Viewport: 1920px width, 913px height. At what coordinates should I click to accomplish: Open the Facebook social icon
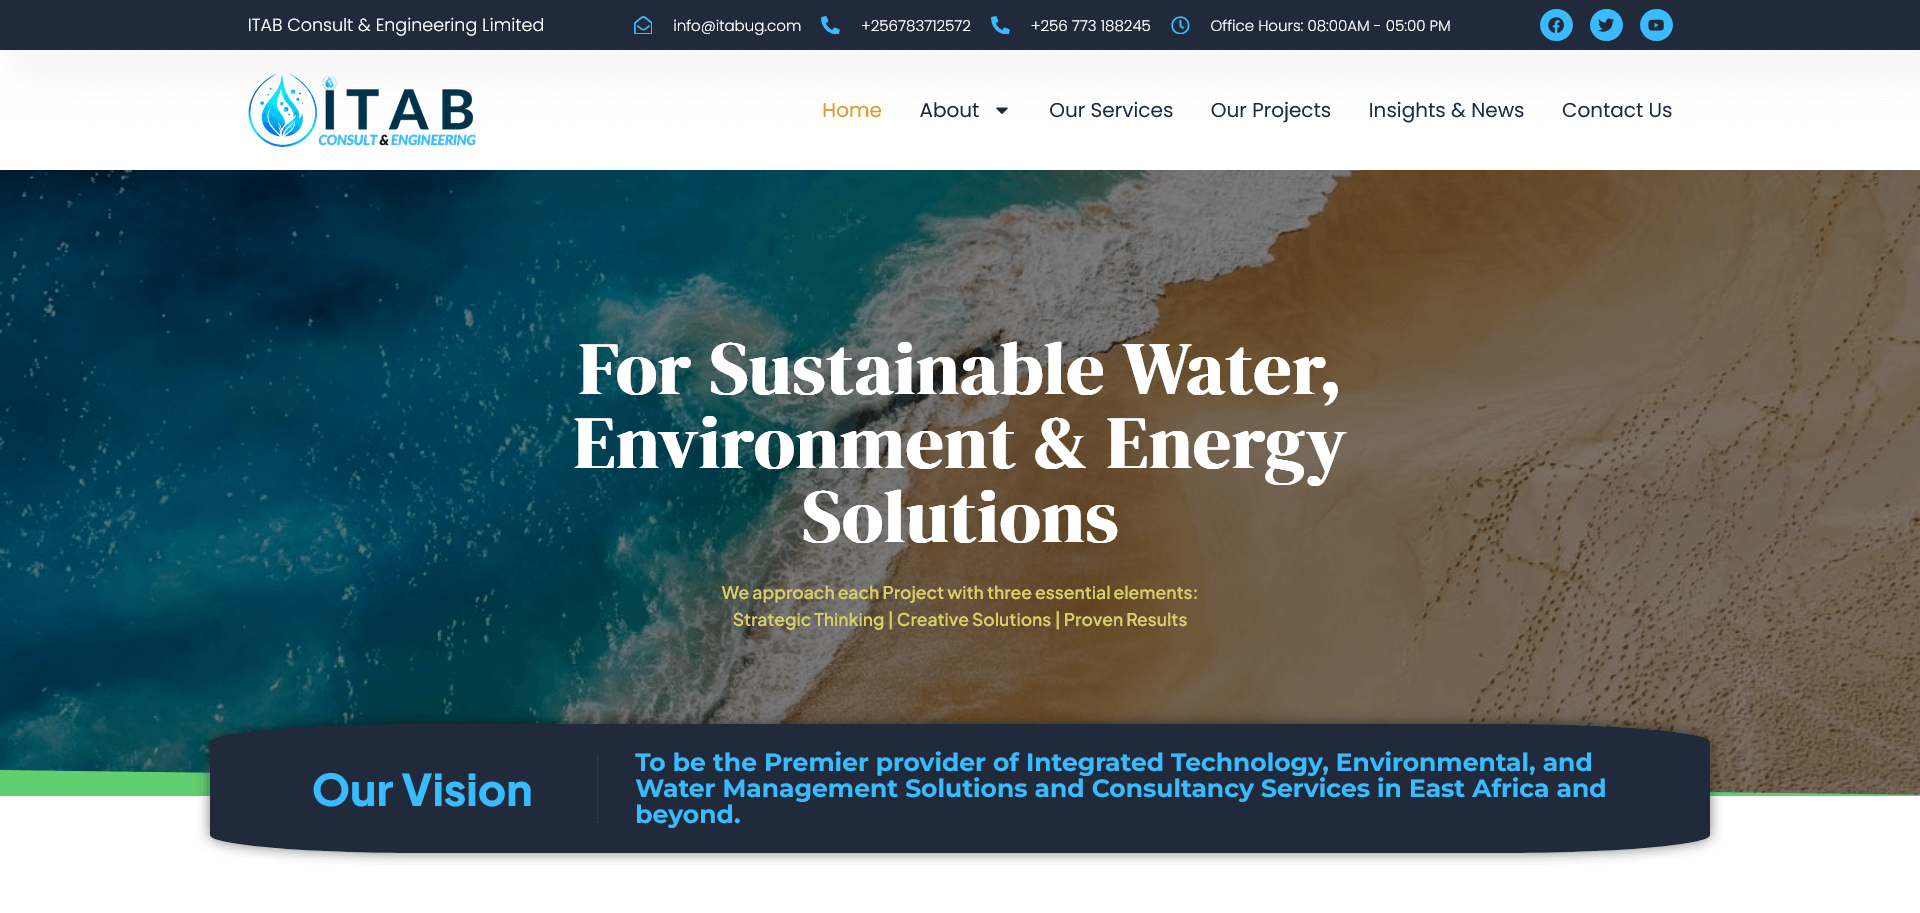point(1556,25)
